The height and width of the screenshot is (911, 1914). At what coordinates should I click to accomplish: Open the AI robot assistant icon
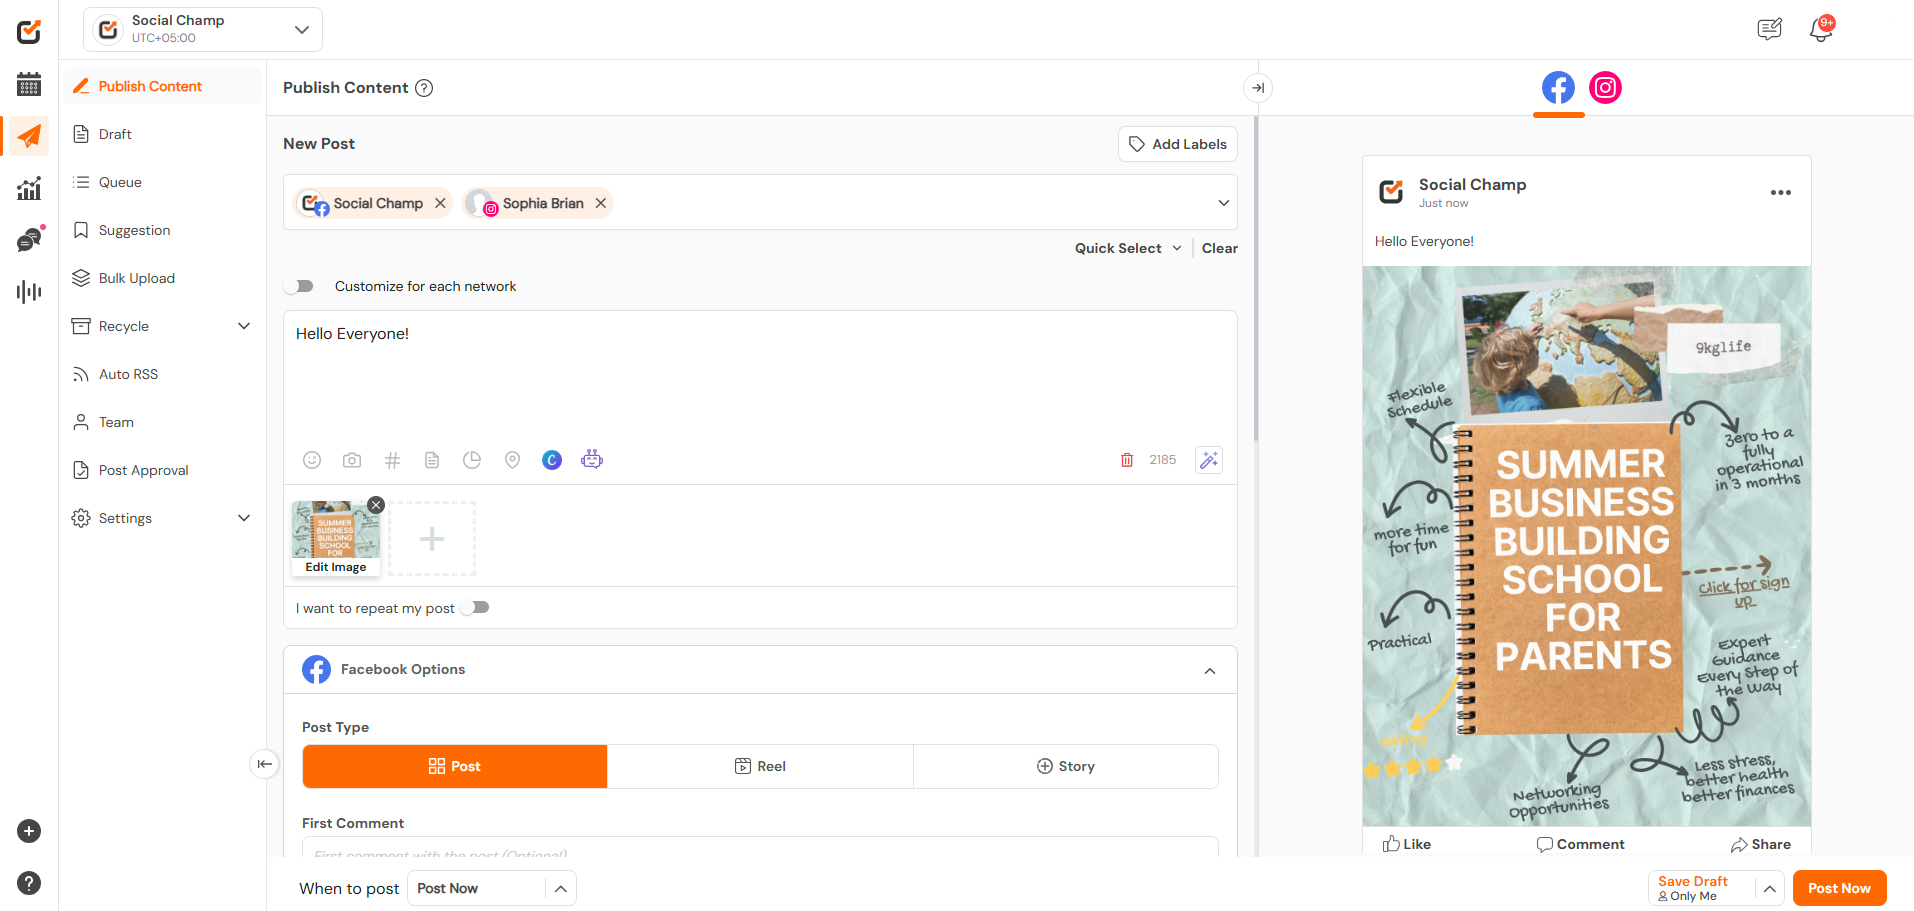(x=592, y=459)
